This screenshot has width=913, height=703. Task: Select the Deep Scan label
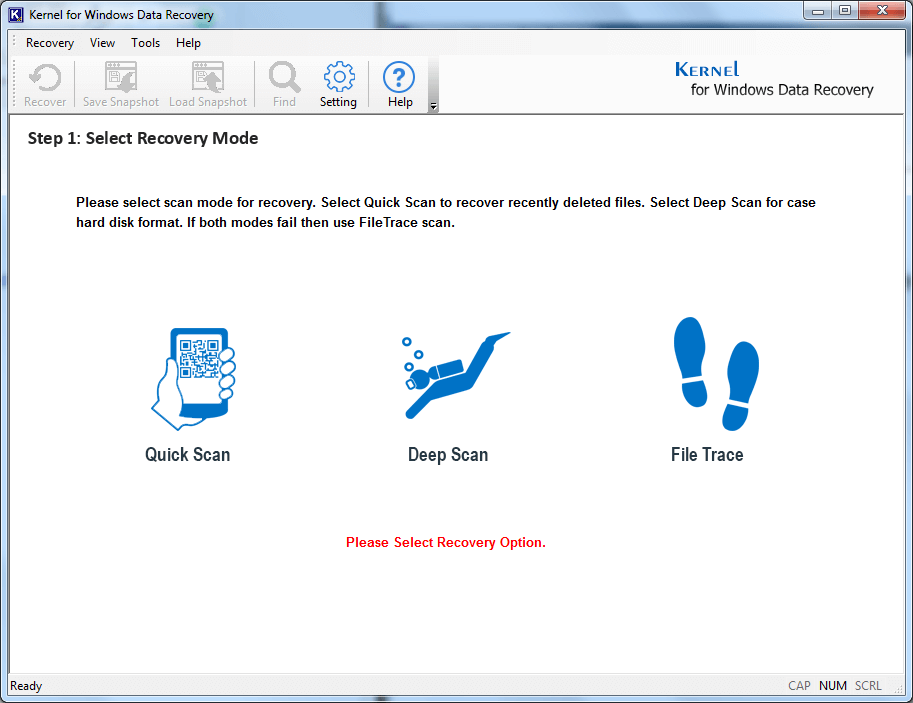point(448,455)
